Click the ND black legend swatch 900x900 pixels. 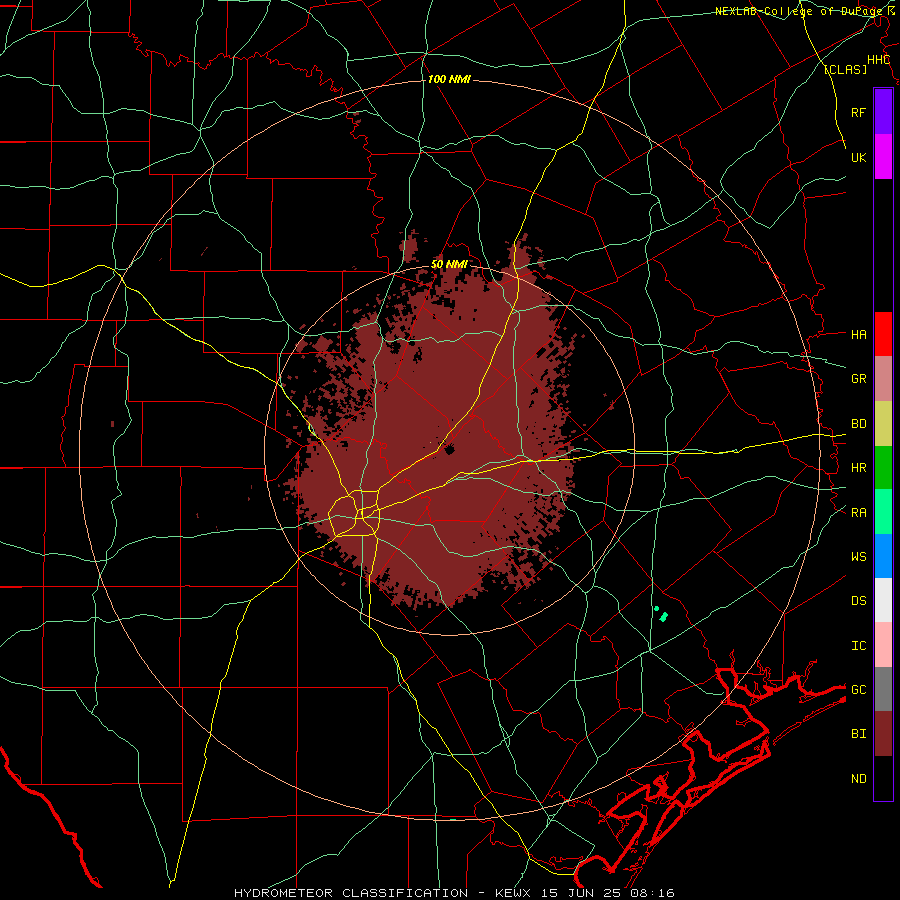coord(883,778)
